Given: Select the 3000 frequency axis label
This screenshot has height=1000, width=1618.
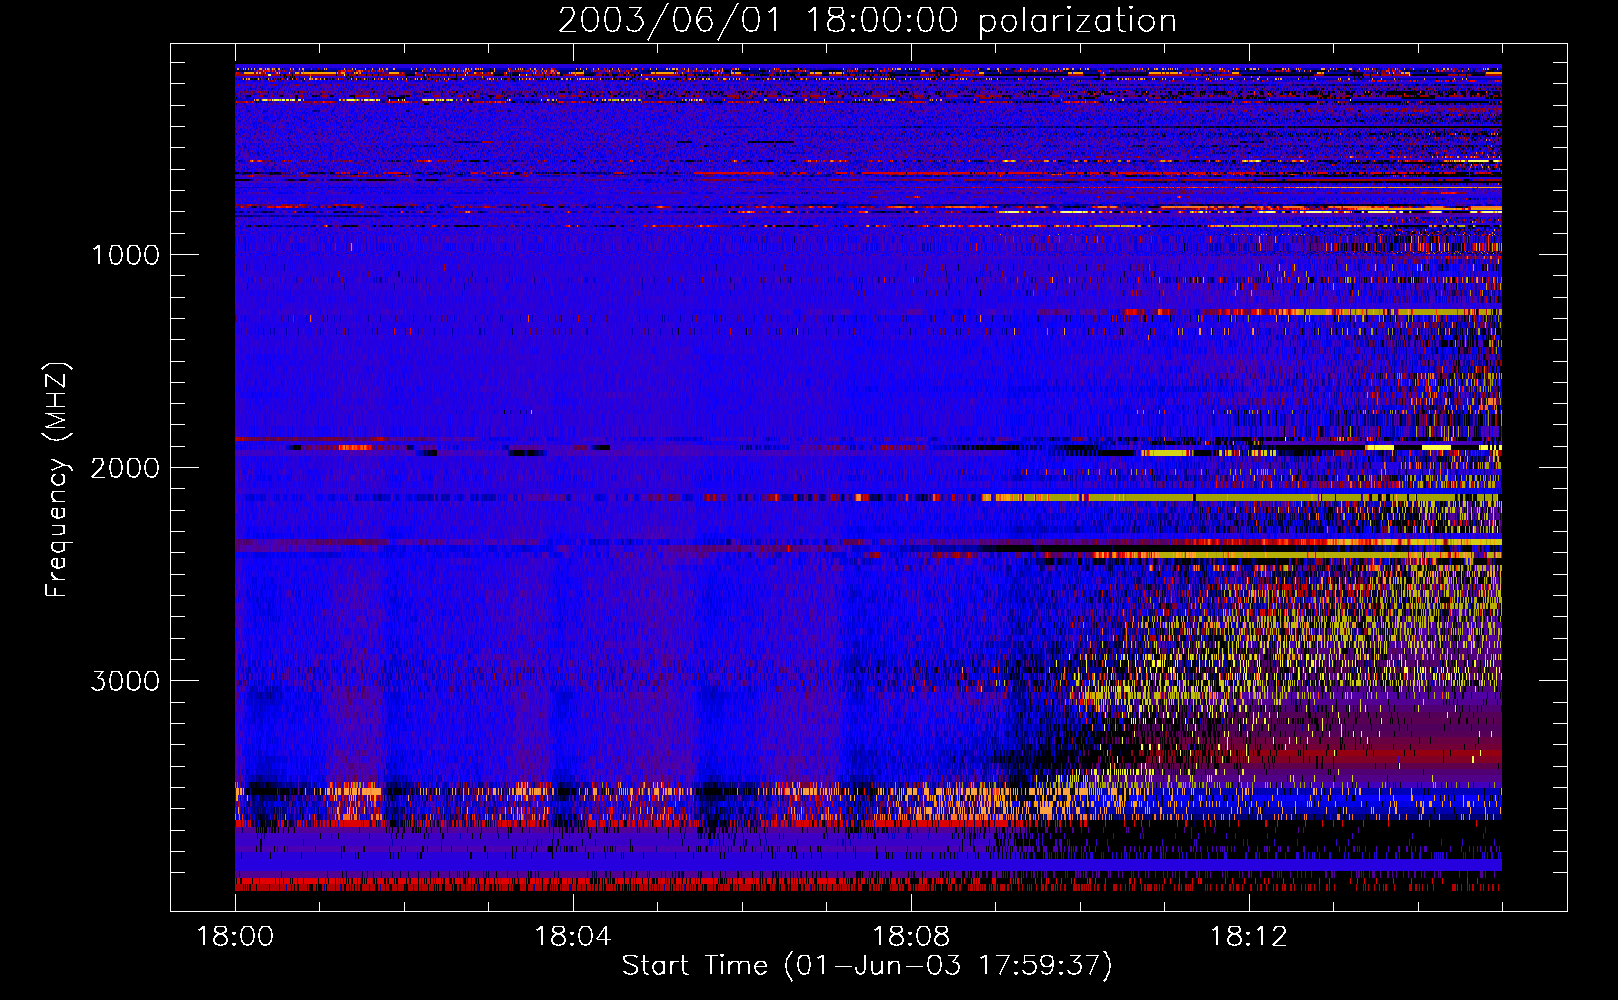Looking at the screenshot, I should click(x=125, y=681).
